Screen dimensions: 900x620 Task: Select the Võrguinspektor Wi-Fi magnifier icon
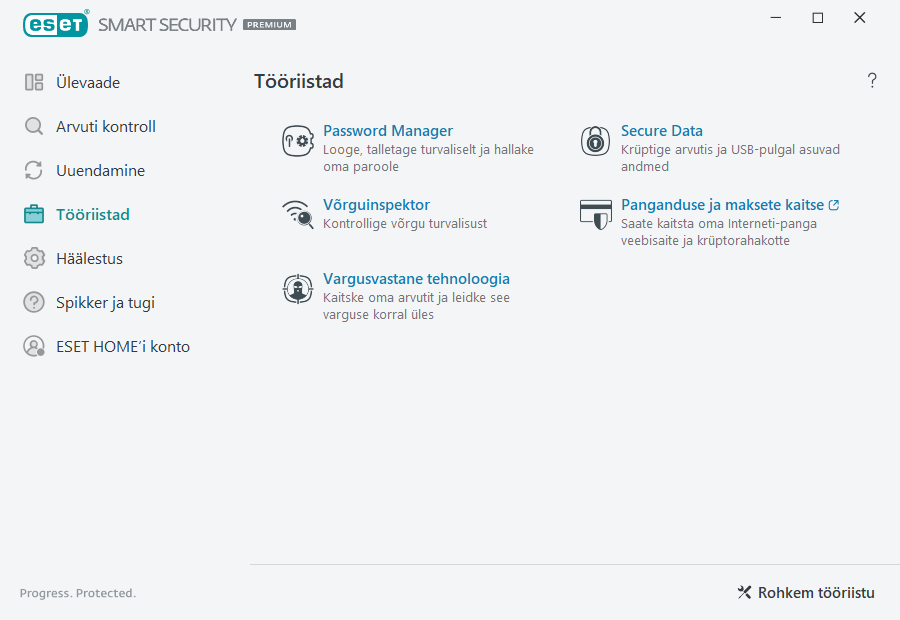pos(297,215)
